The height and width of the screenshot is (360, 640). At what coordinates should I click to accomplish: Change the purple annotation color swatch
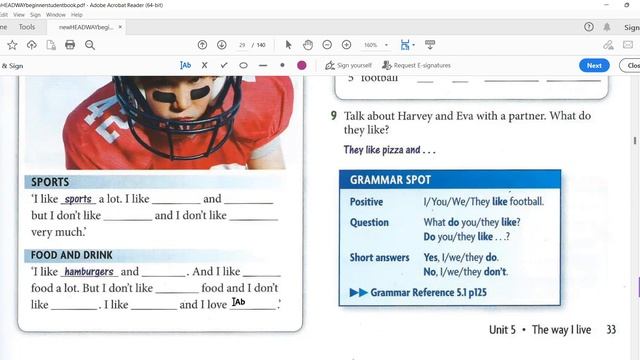302,65
